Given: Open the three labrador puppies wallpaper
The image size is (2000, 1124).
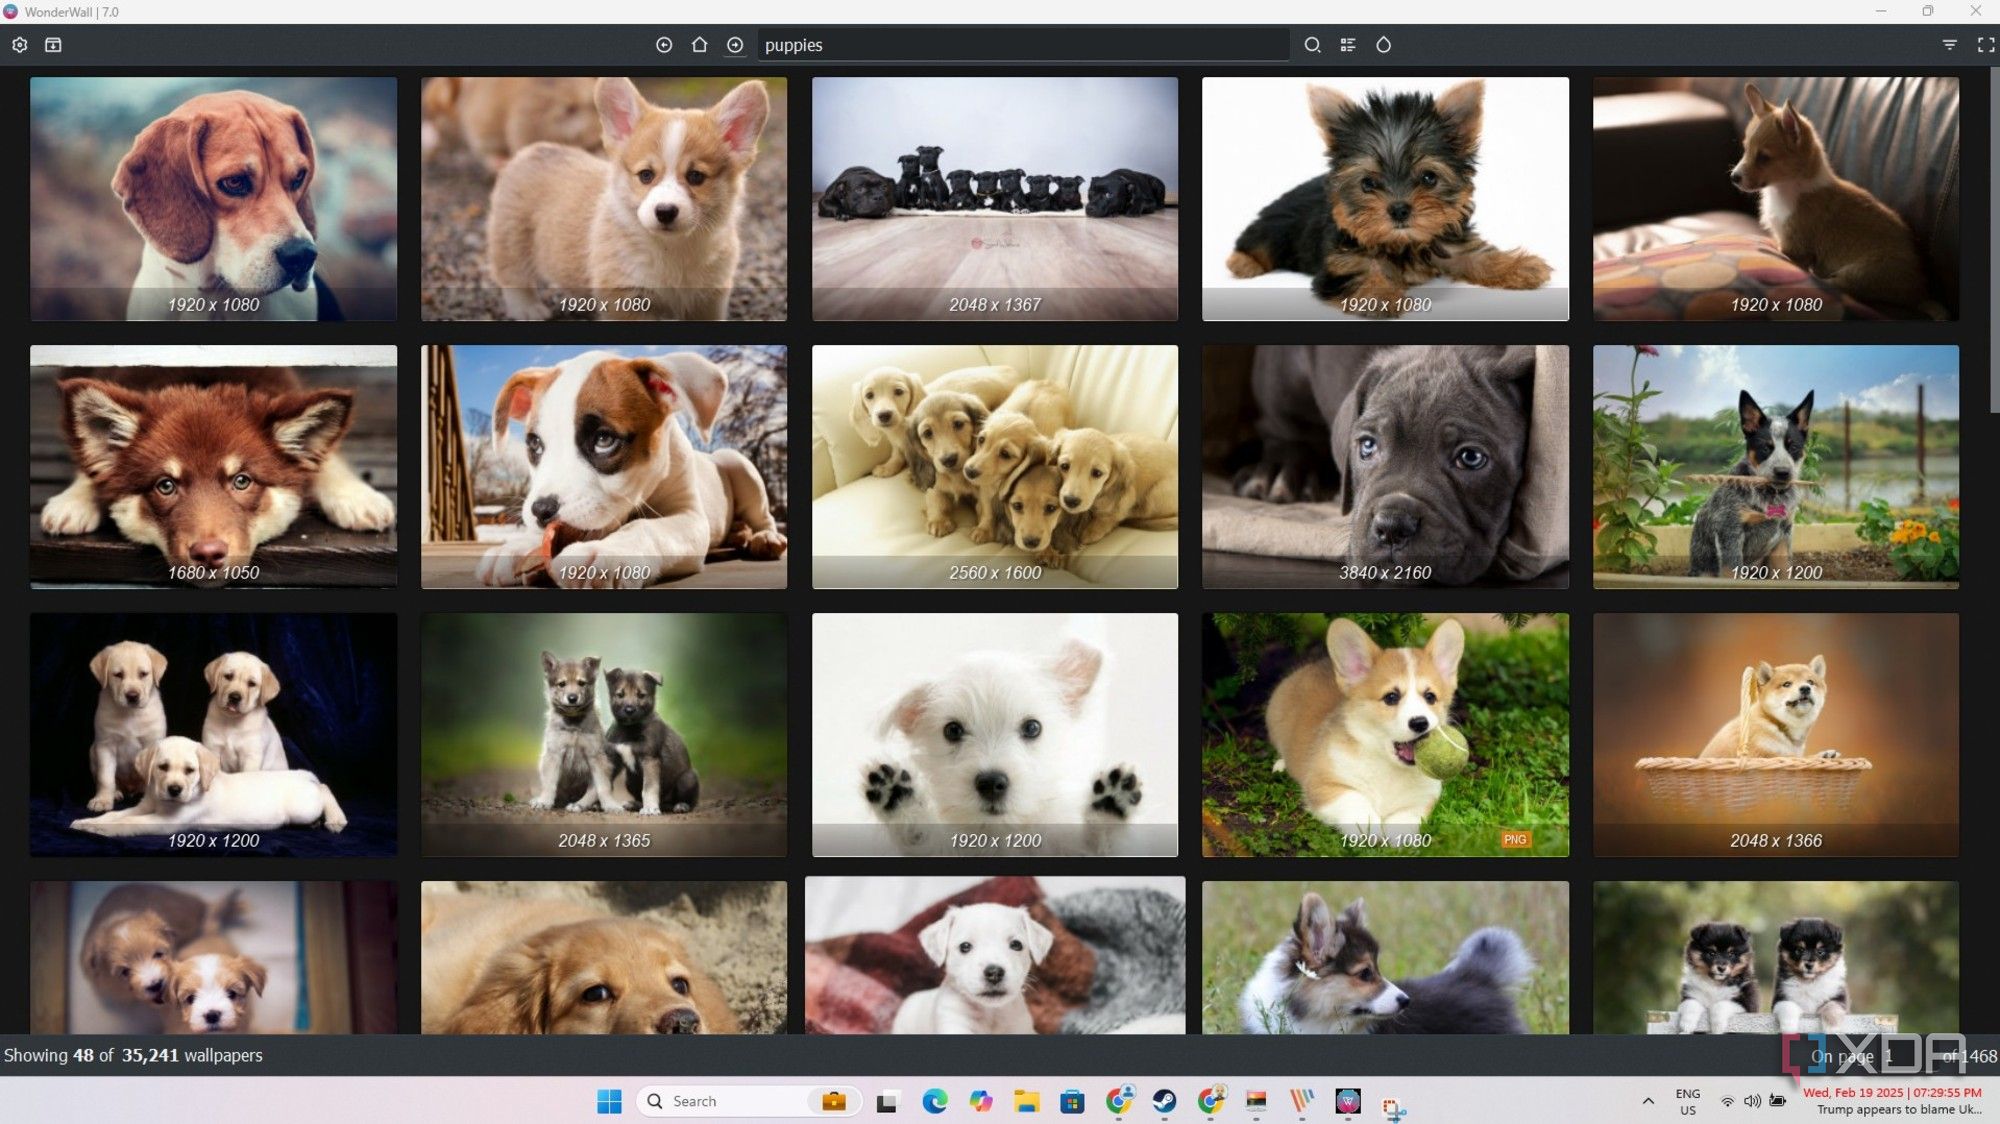Looking at the screenshot, I should pyautogui.click(x=213, y=735).
